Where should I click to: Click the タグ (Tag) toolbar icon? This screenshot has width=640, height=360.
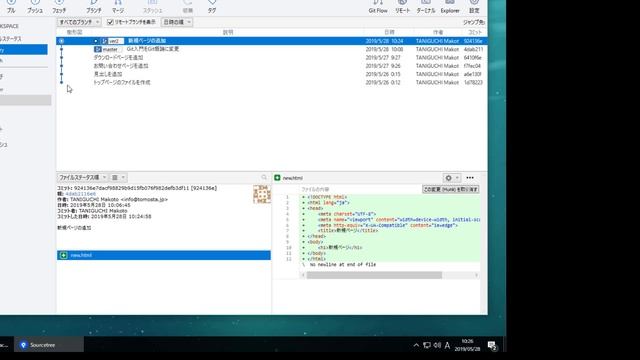pyautogui.click(x=211, y=7)
